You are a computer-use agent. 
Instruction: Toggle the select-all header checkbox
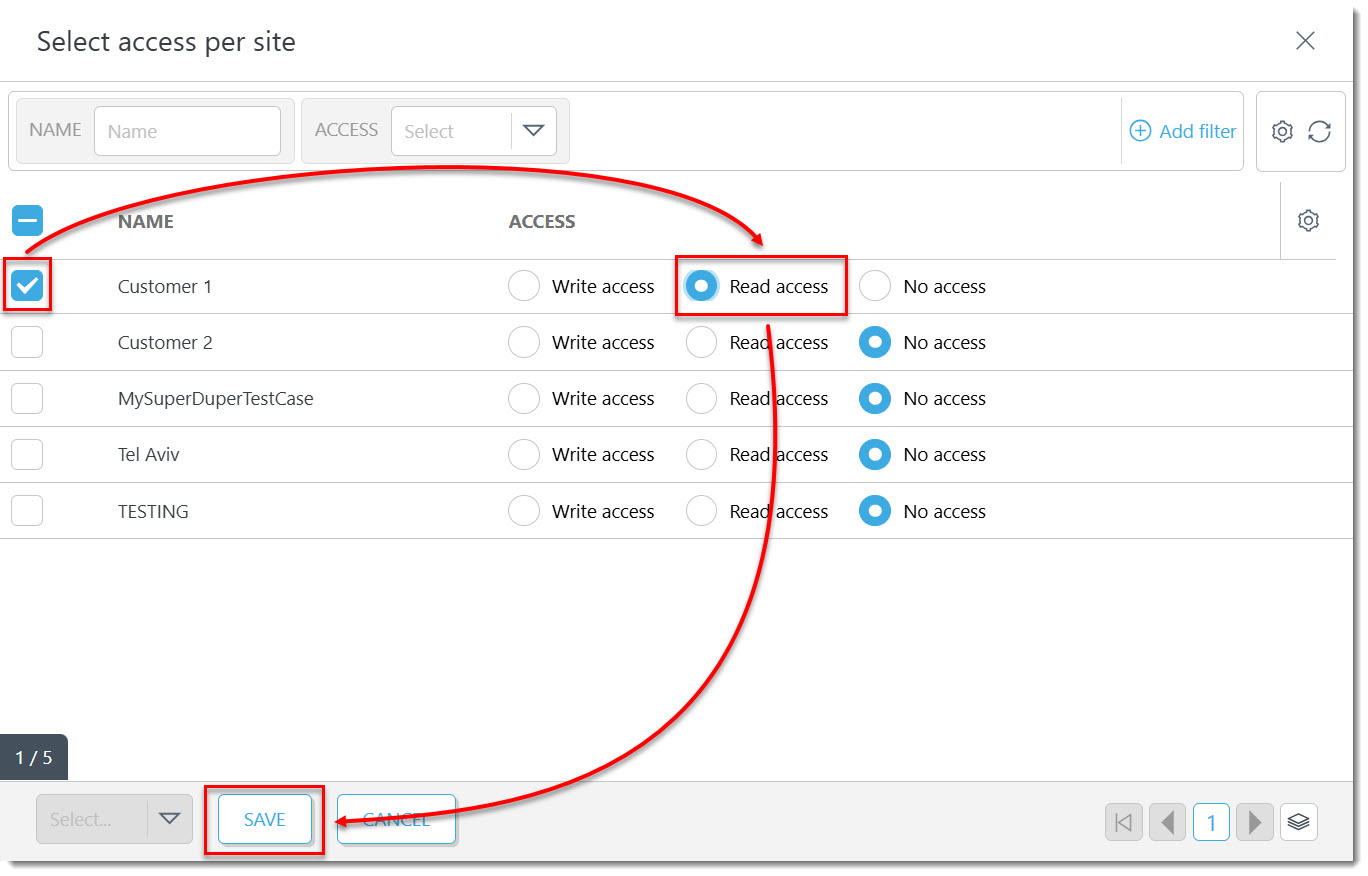27,221
